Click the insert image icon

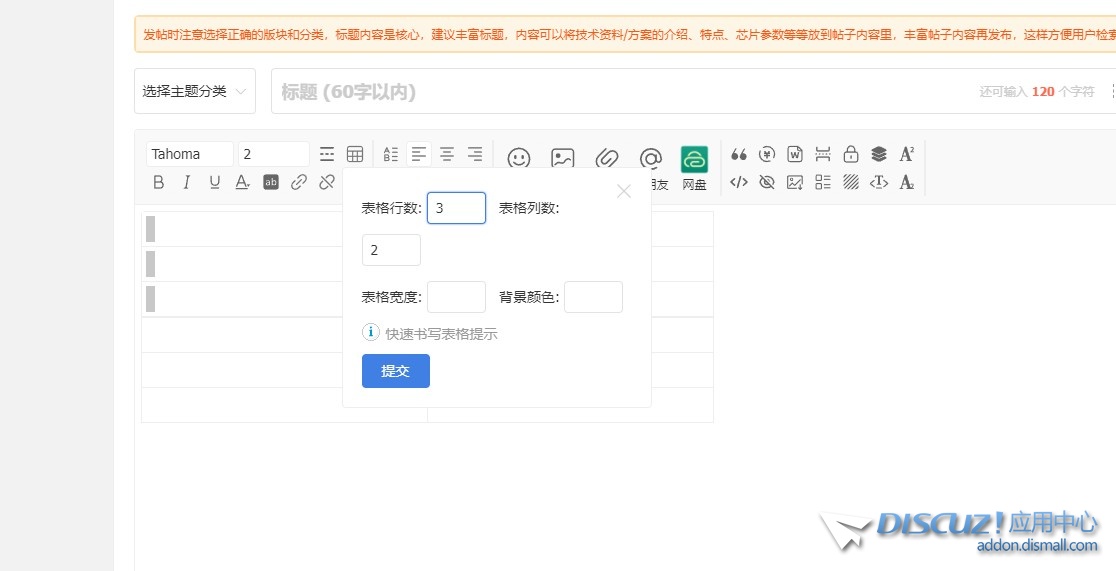click(x=563, y=158)
